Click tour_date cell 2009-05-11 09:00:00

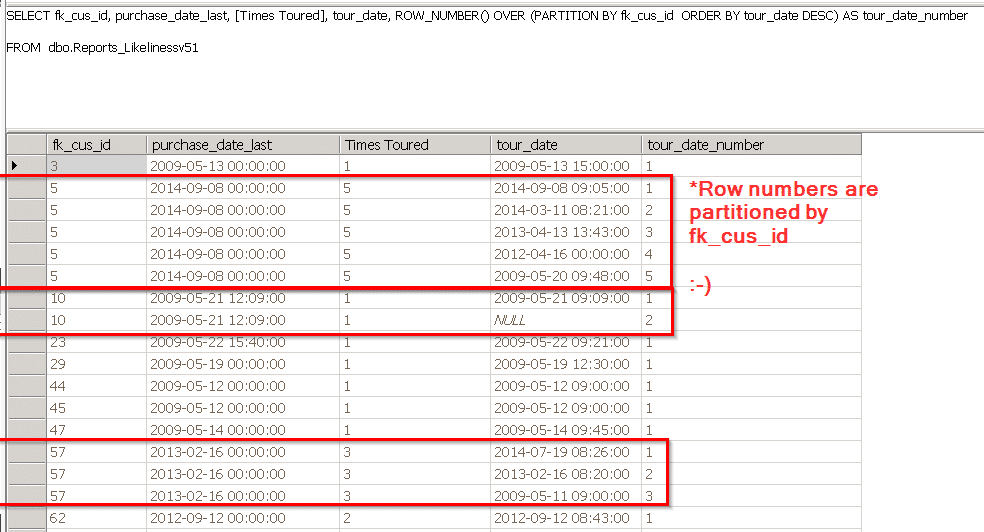(566, 496)
